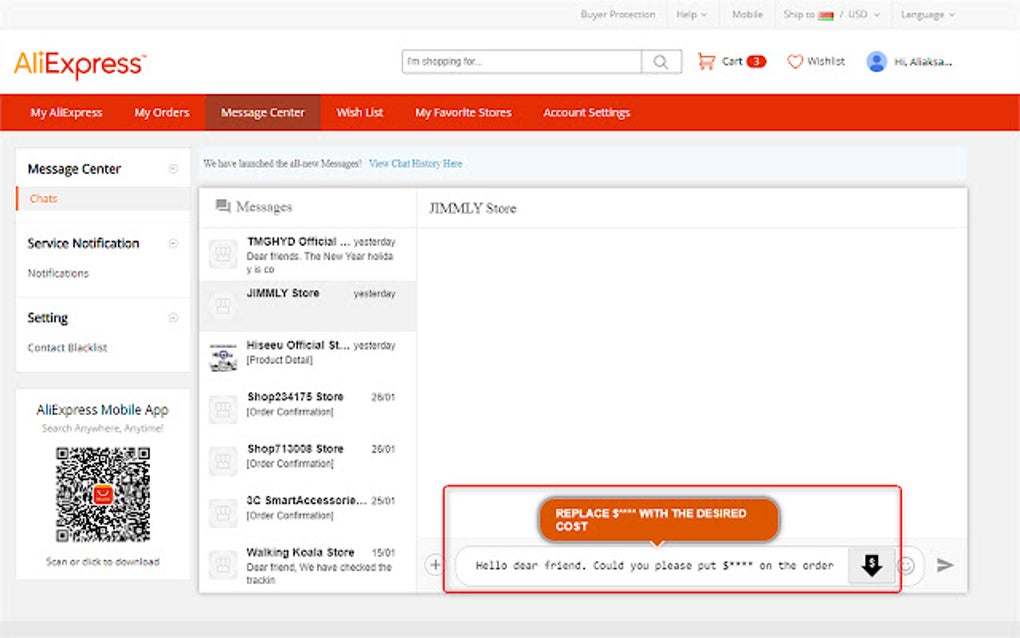1020x638 pixels.
Task: Click the chat message input field
Action: click(x=654, y=565)
